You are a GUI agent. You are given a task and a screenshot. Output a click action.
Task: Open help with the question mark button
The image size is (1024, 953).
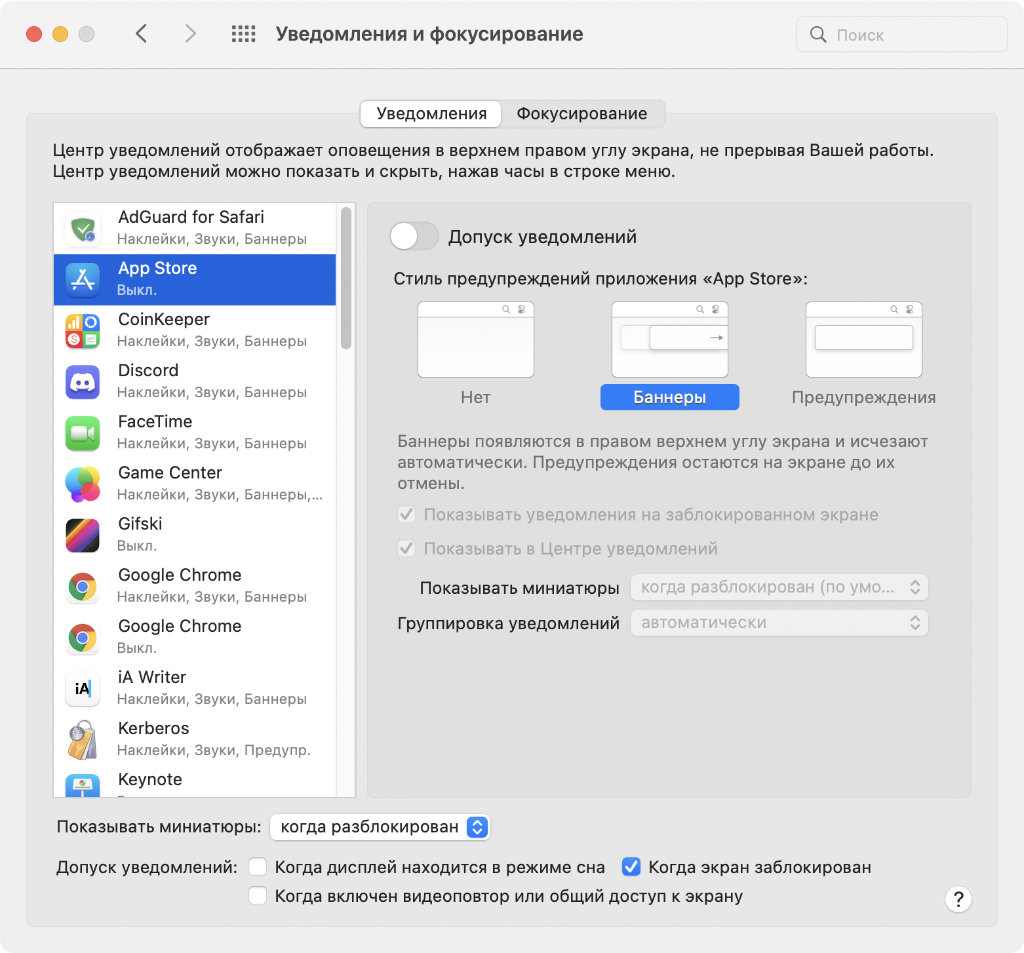tap(958, 899)
